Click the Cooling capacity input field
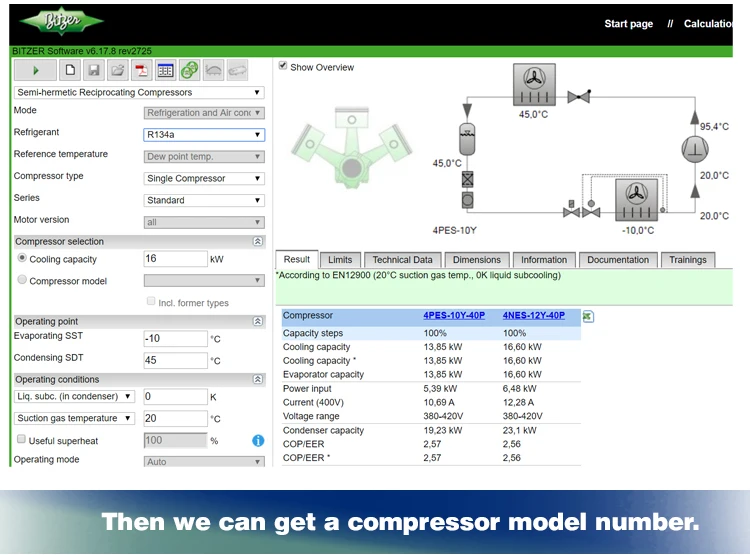 point(174,259)
